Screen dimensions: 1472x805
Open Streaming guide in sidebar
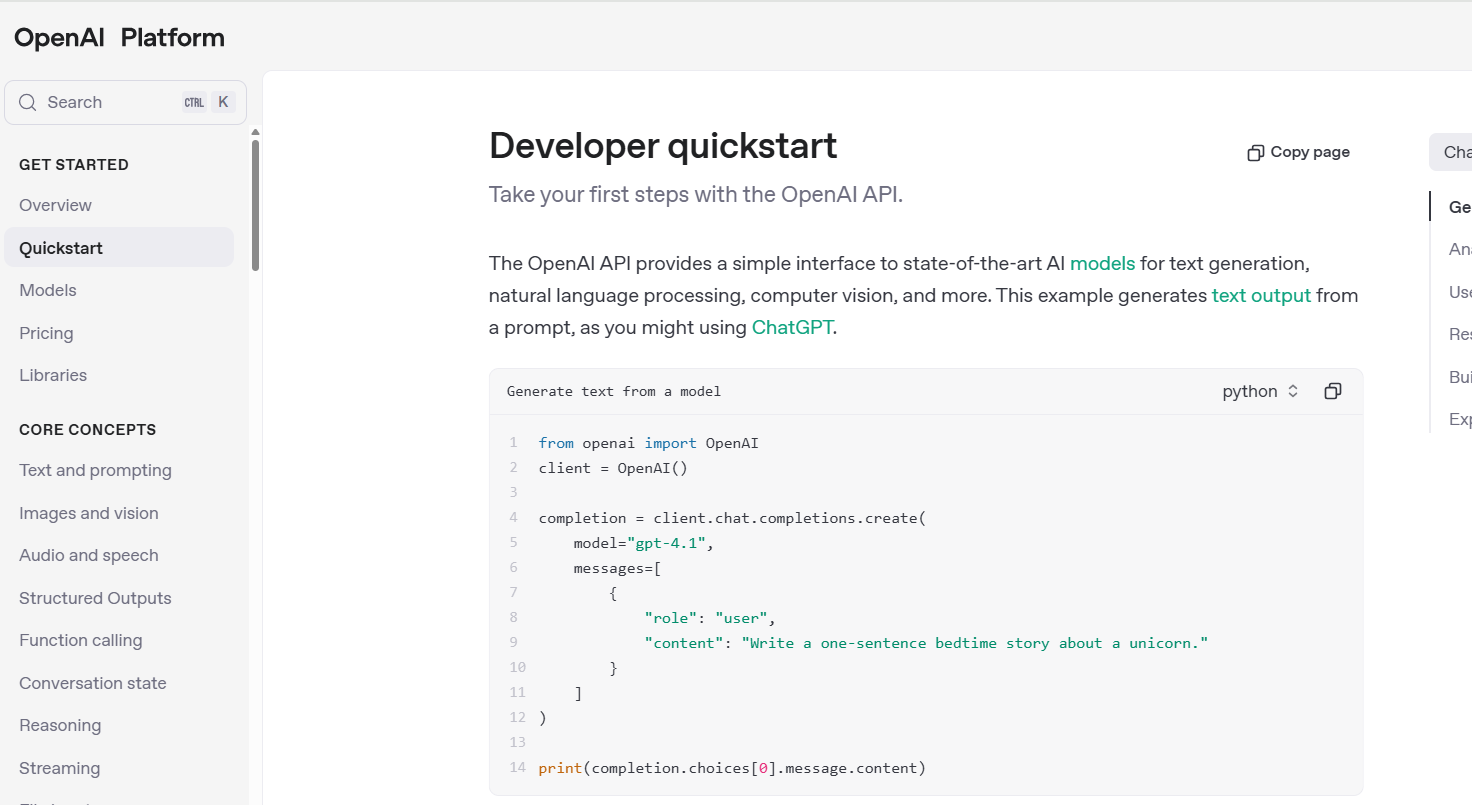(60, 768)
